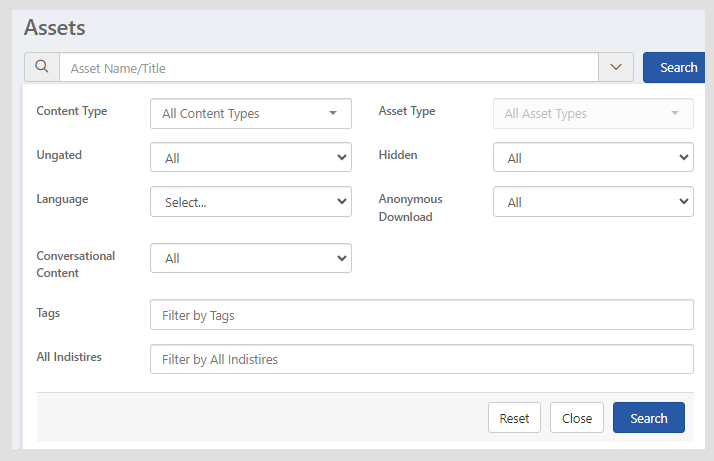The image size is (714, 461).
Task: Open the Anonymous Download dropdown
Action: (593, 202)
